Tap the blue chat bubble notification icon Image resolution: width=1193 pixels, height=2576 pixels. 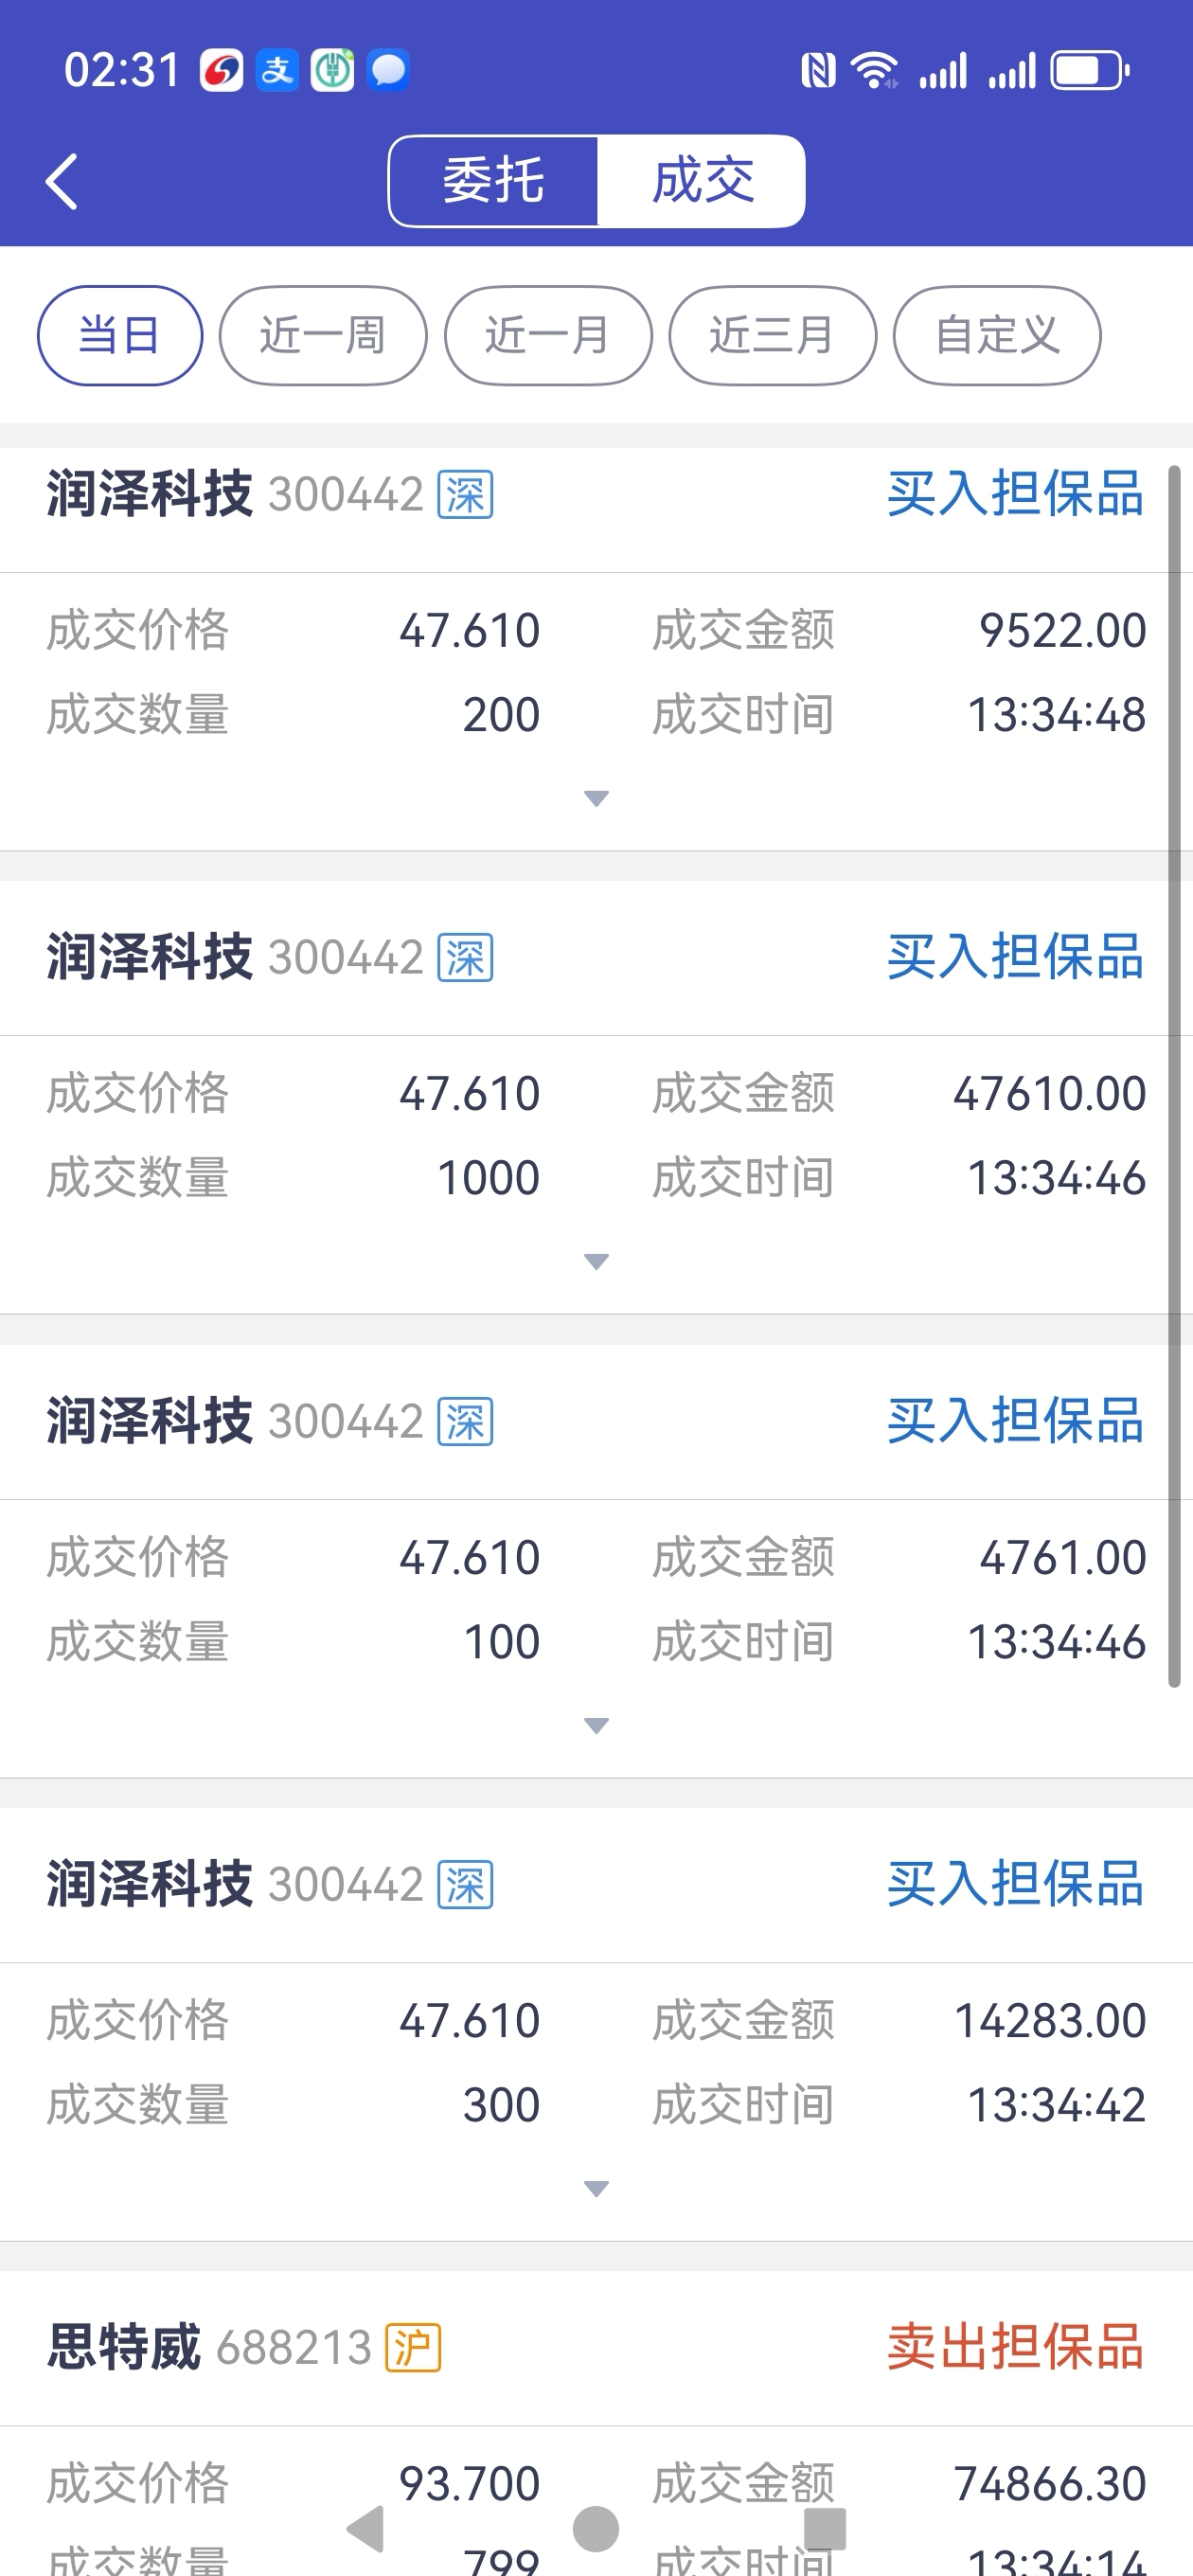click(388, 70)
